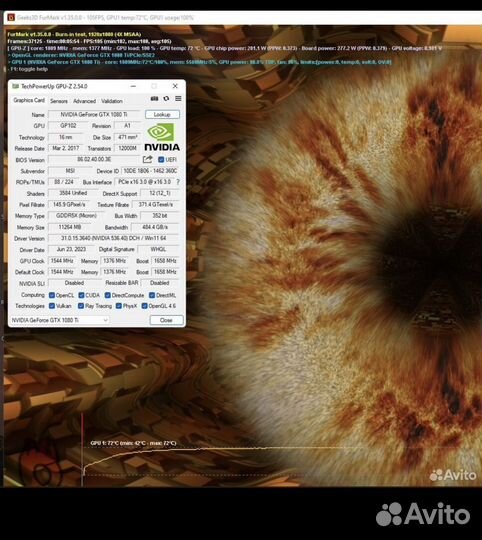Click the FurMark window title icon
Image resolution: width=482 pixels, height=540 pixels.
tap(11, 17)
